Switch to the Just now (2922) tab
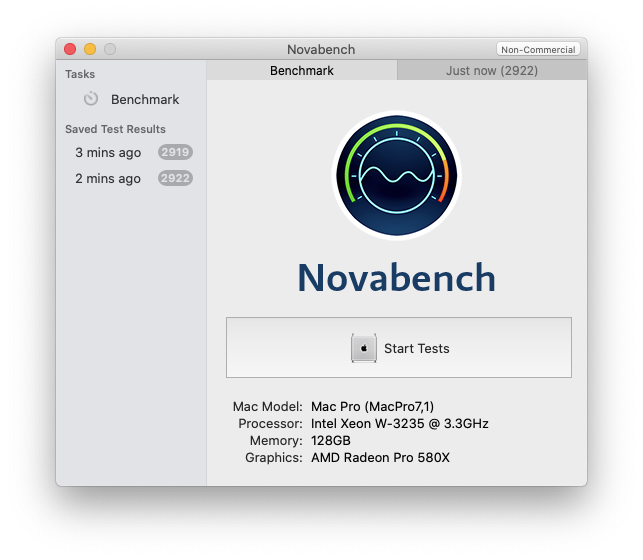The image size is (643, 560). point(492,71)
